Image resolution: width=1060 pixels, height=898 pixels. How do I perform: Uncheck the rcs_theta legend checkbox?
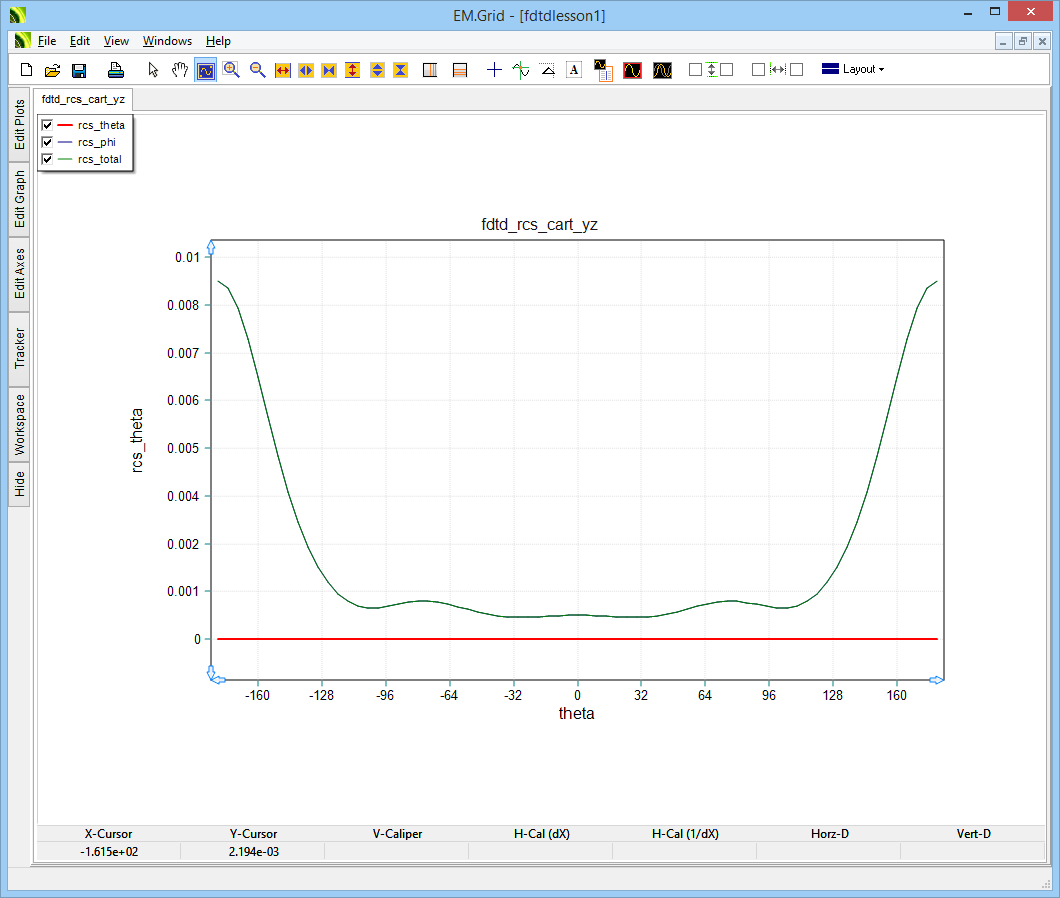pos(47,125)
